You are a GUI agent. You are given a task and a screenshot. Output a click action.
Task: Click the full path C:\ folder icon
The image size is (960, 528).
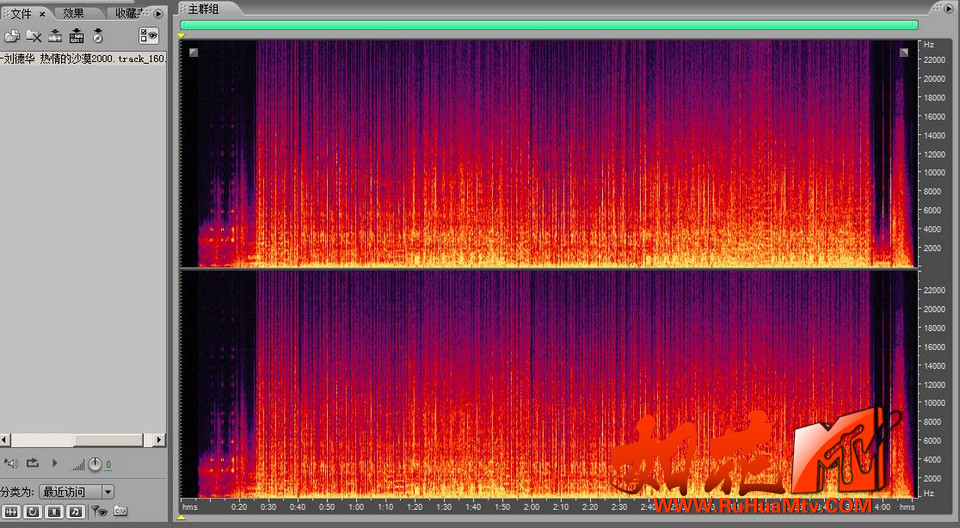(x=121, y=510)
